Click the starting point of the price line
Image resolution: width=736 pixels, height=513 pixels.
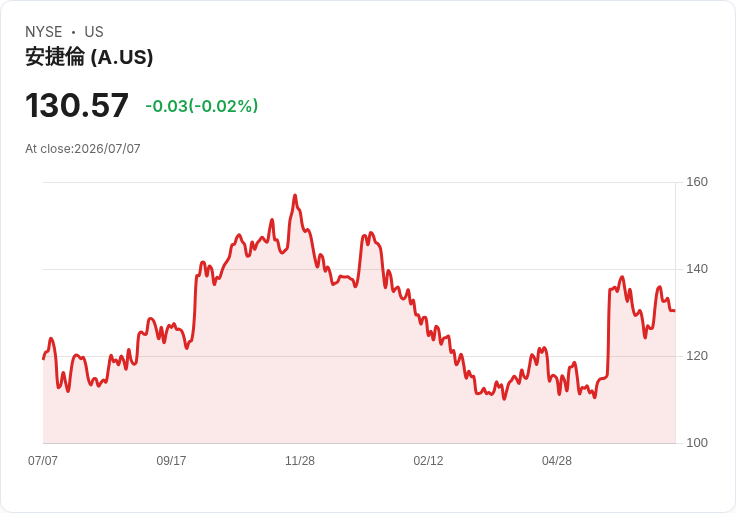pyautogui.click(x=43, y=359)
